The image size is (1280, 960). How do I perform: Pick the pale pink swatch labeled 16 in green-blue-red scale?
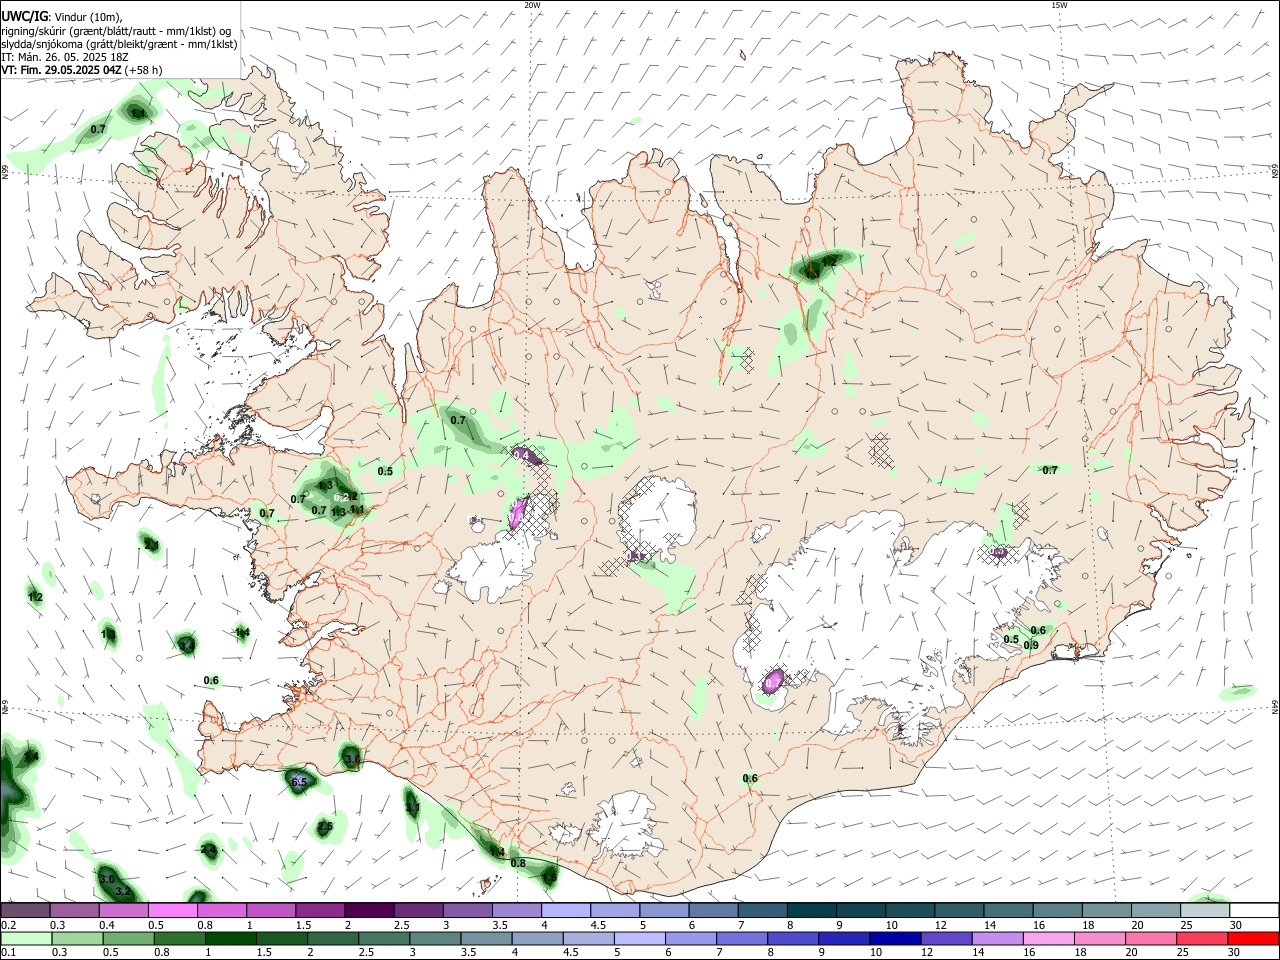coord(1048,939)
